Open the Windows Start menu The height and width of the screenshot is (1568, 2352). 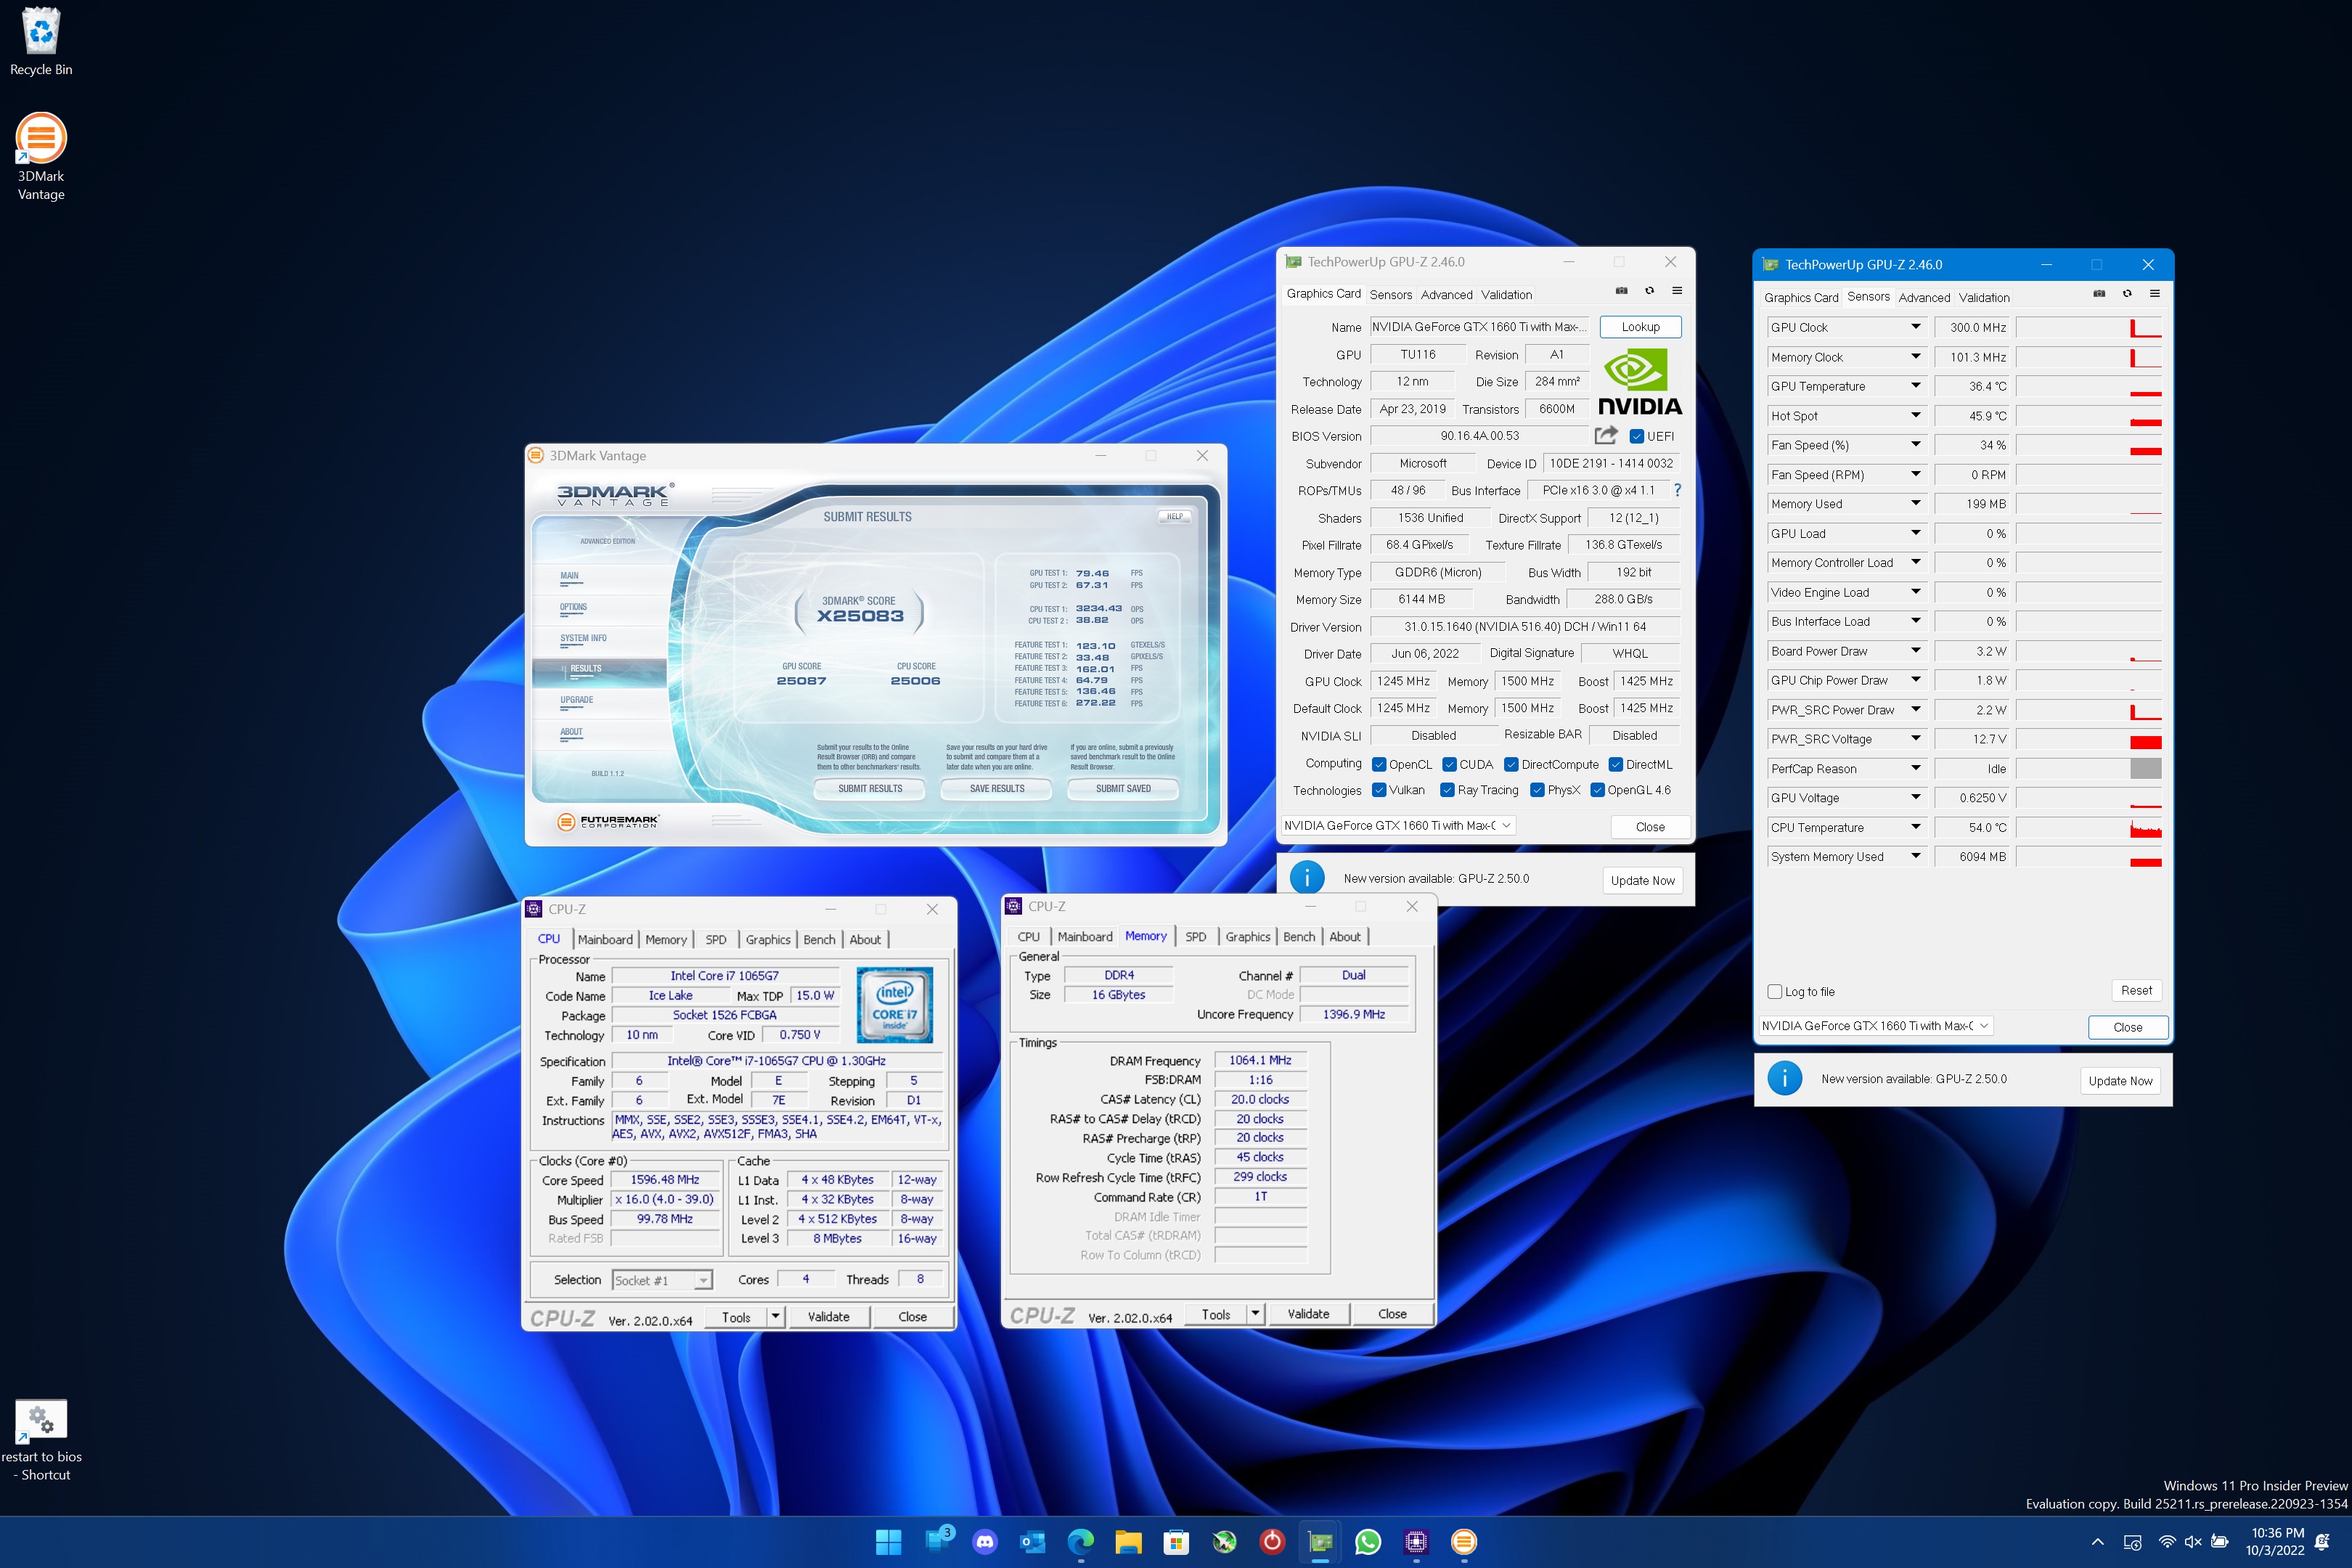(888, 1541)
